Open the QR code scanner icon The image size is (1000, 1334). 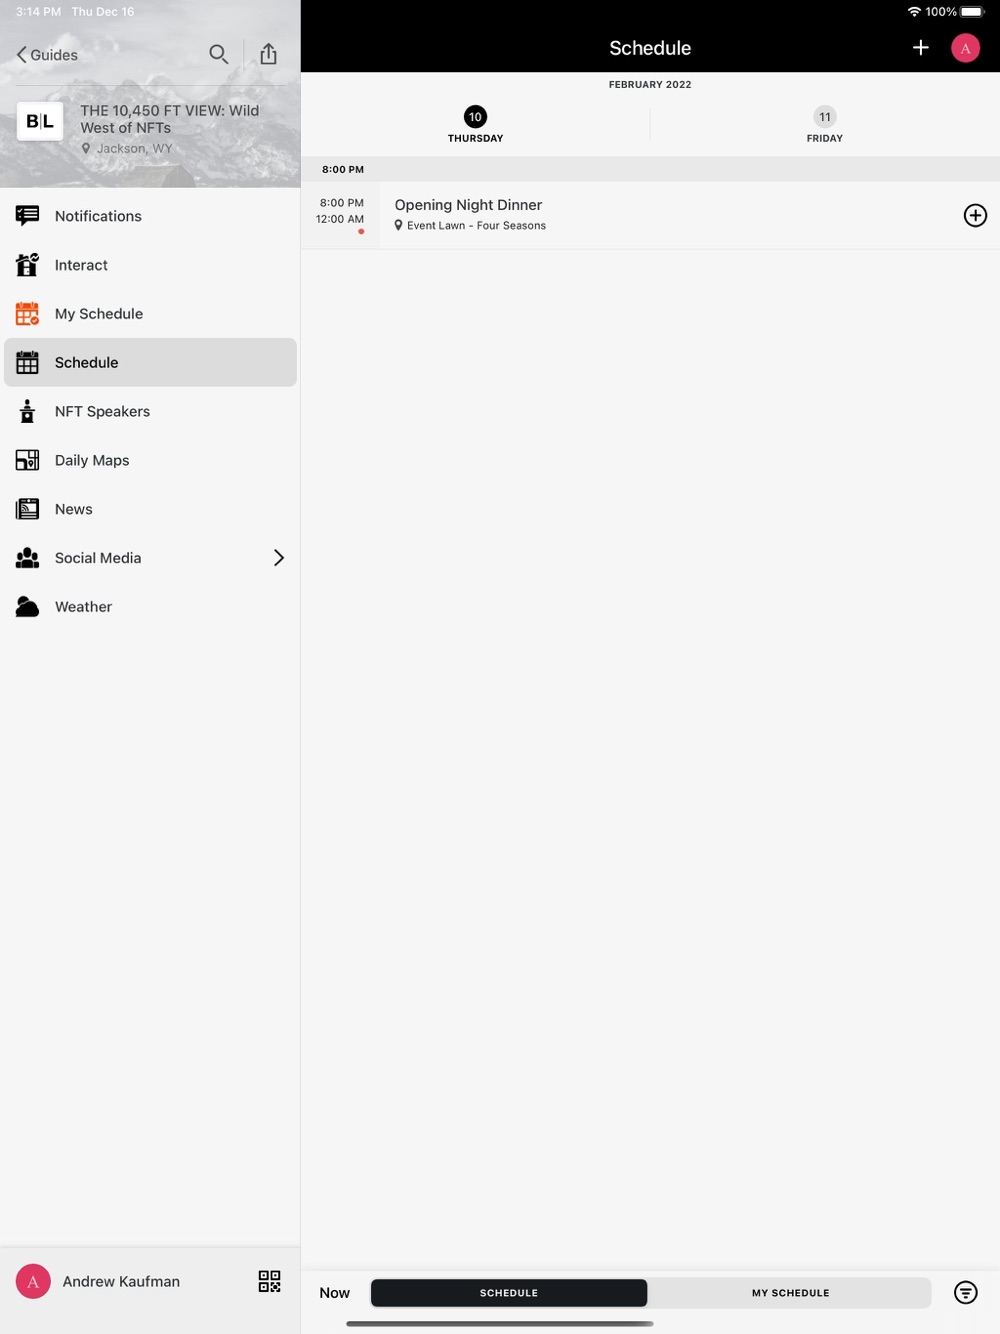(269, 1281)
